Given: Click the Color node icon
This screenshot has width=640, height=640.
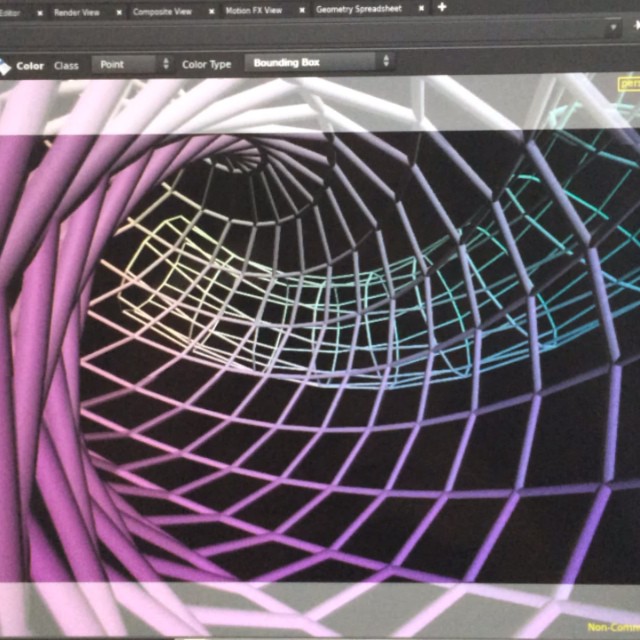Looking at the screenshot, I should (x=5, y=66).
